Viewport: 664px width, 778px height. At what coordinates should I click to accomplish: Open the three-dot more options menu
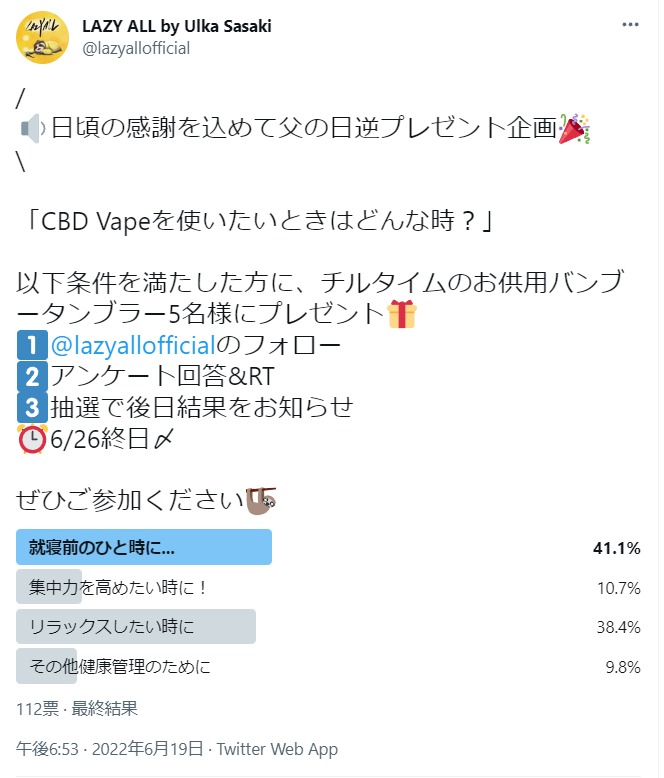pos(630,24)
